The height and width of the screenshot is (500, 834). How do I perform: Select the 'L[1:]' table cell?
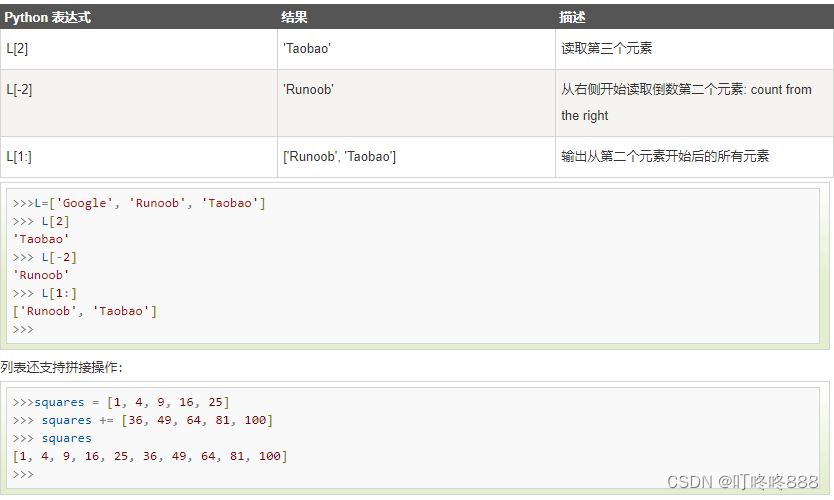click(x=139, y=157)
